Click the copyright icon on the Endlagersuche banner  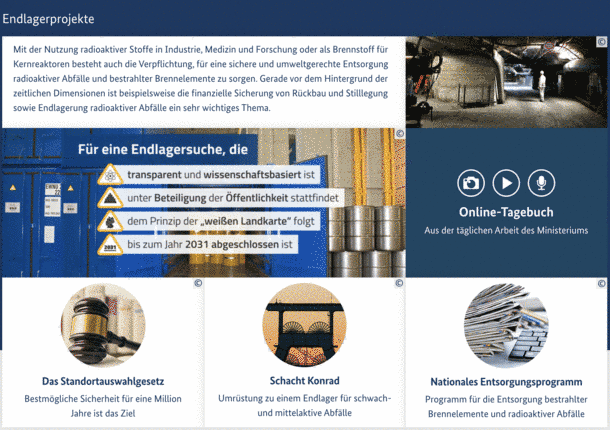pyautogui.click(x=400, y=133)
